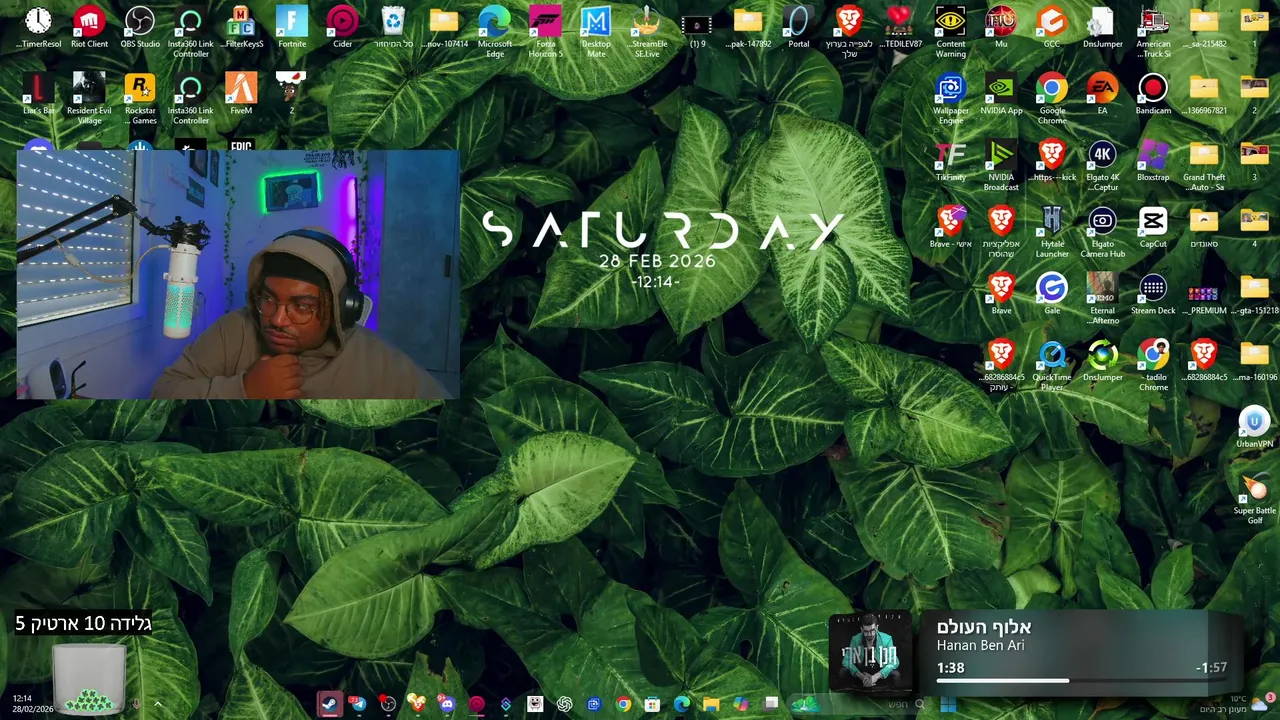The width and height of the screenshot is (1280, 720).
Task: Click the Windows Start button
Action: (948, 704)
